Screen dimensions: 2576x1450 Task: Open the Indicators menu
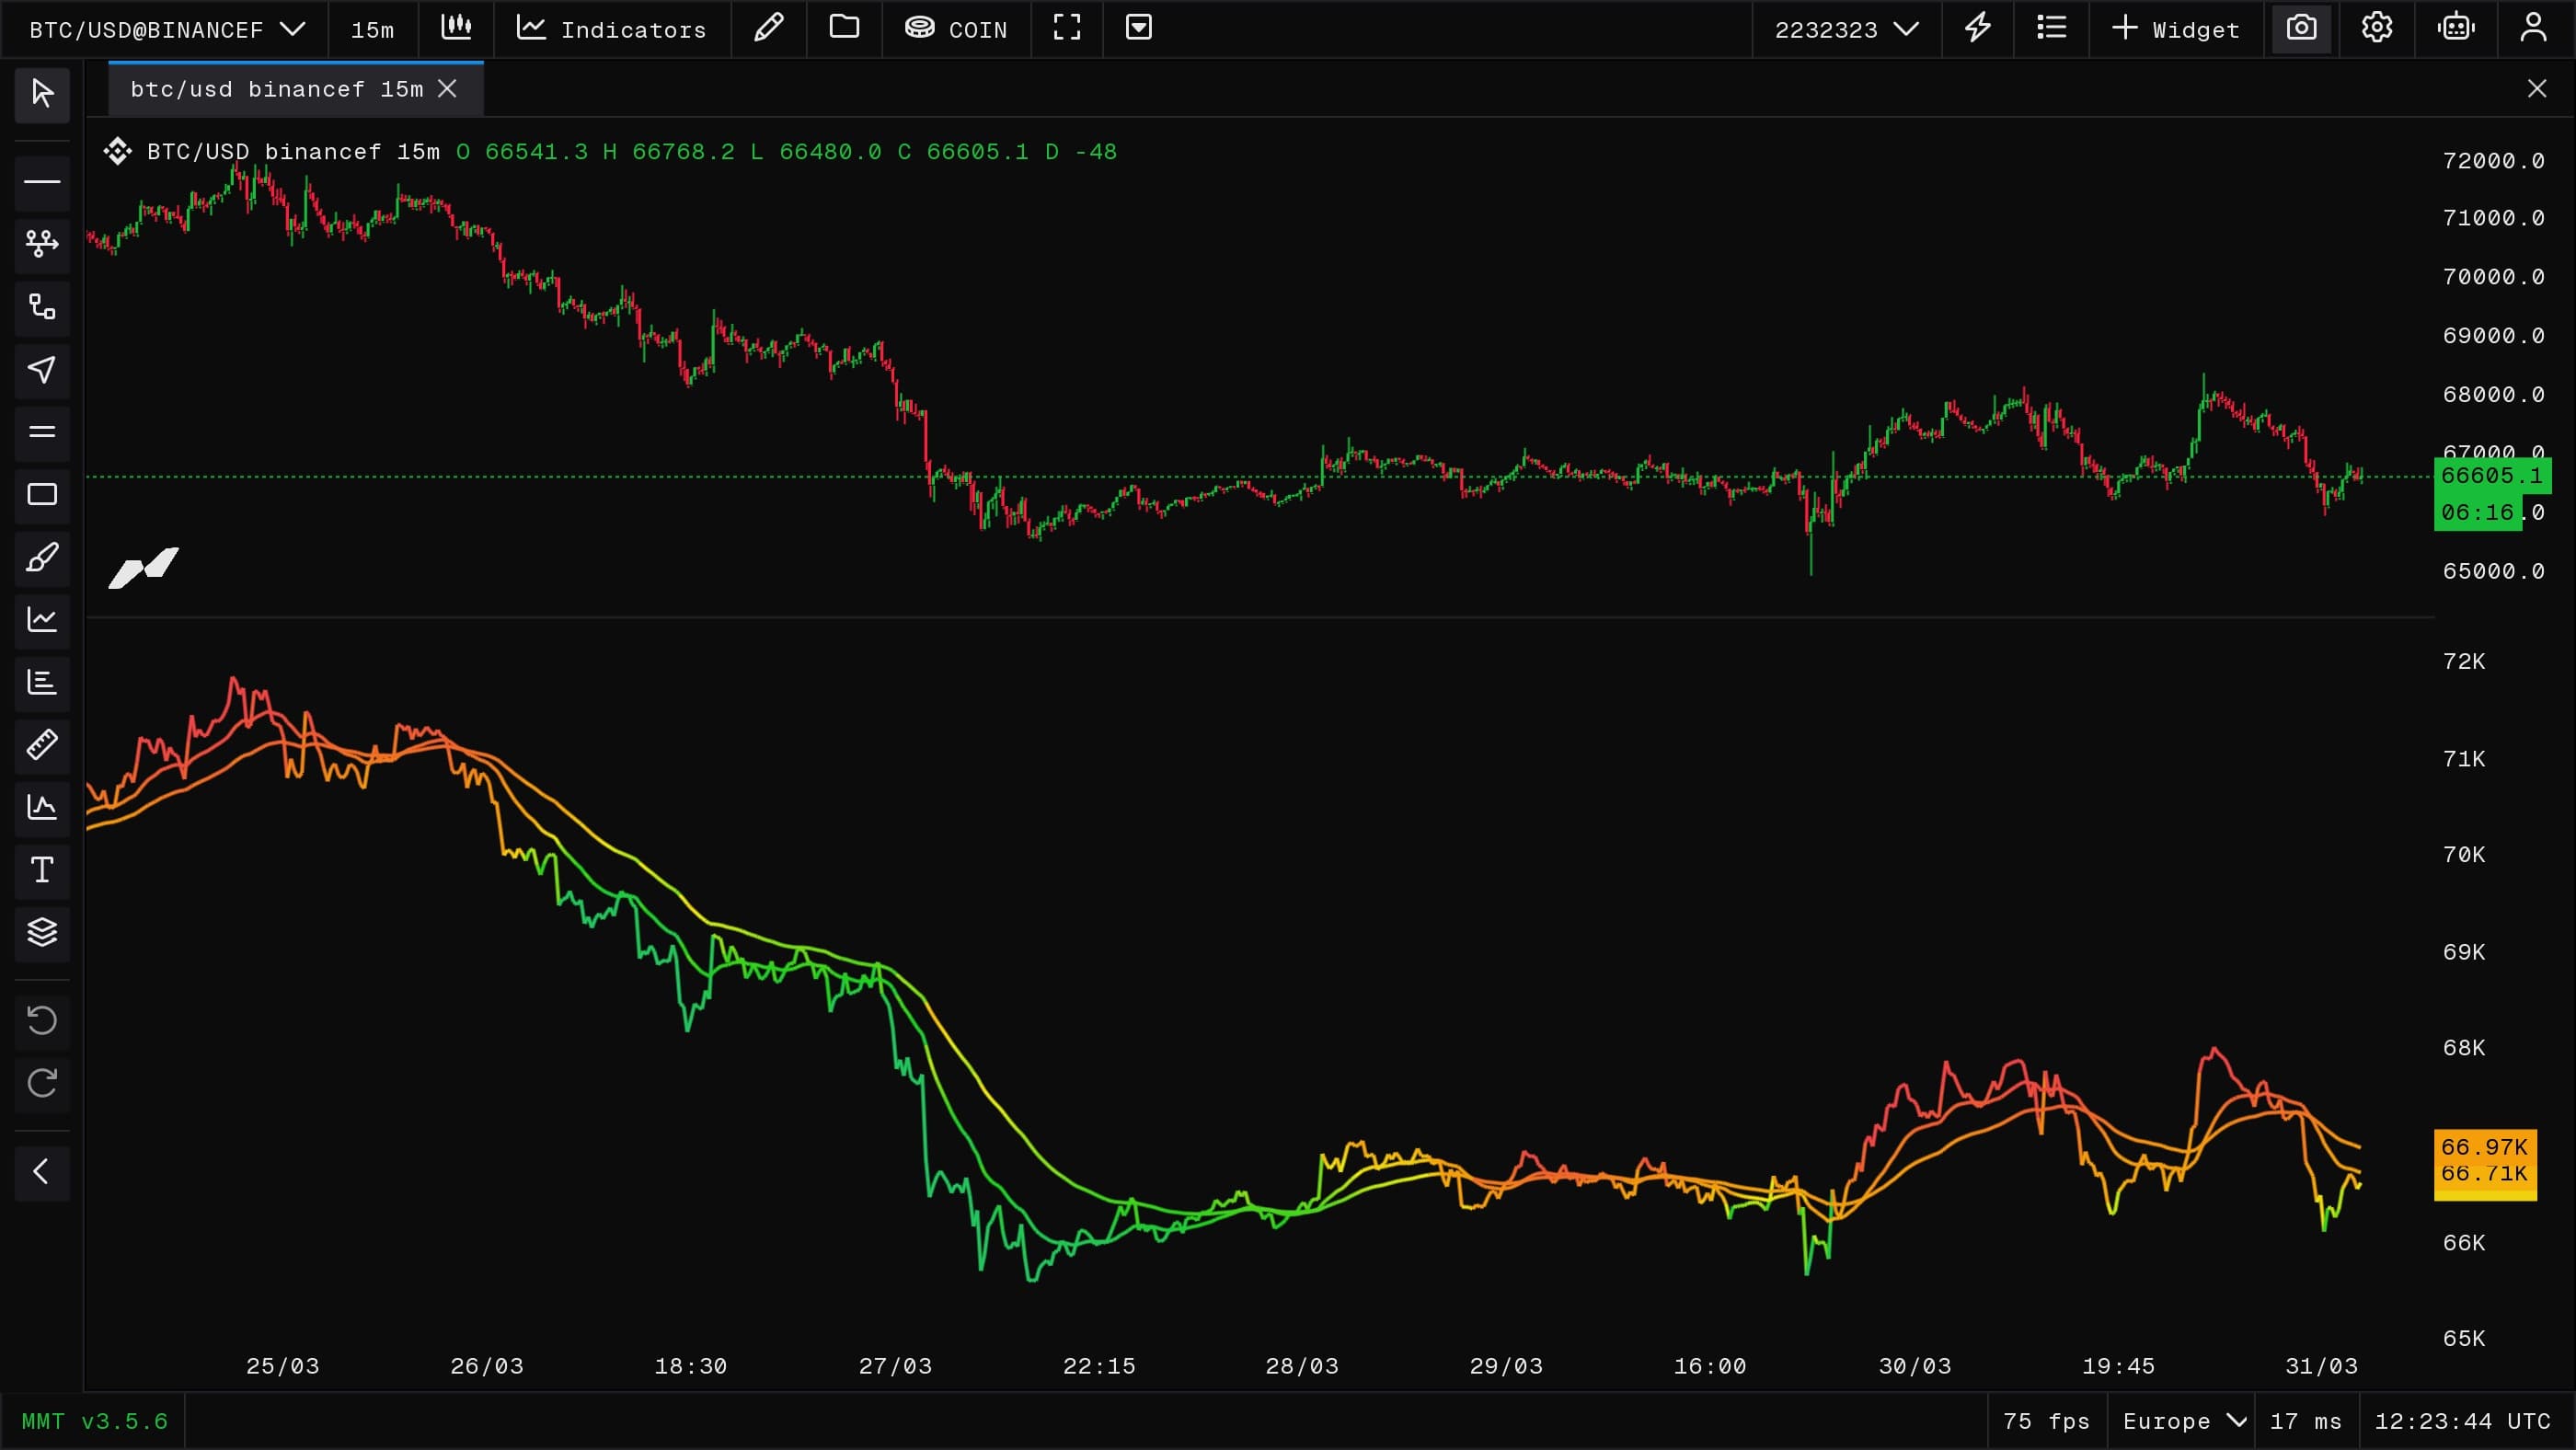[612, 29]
